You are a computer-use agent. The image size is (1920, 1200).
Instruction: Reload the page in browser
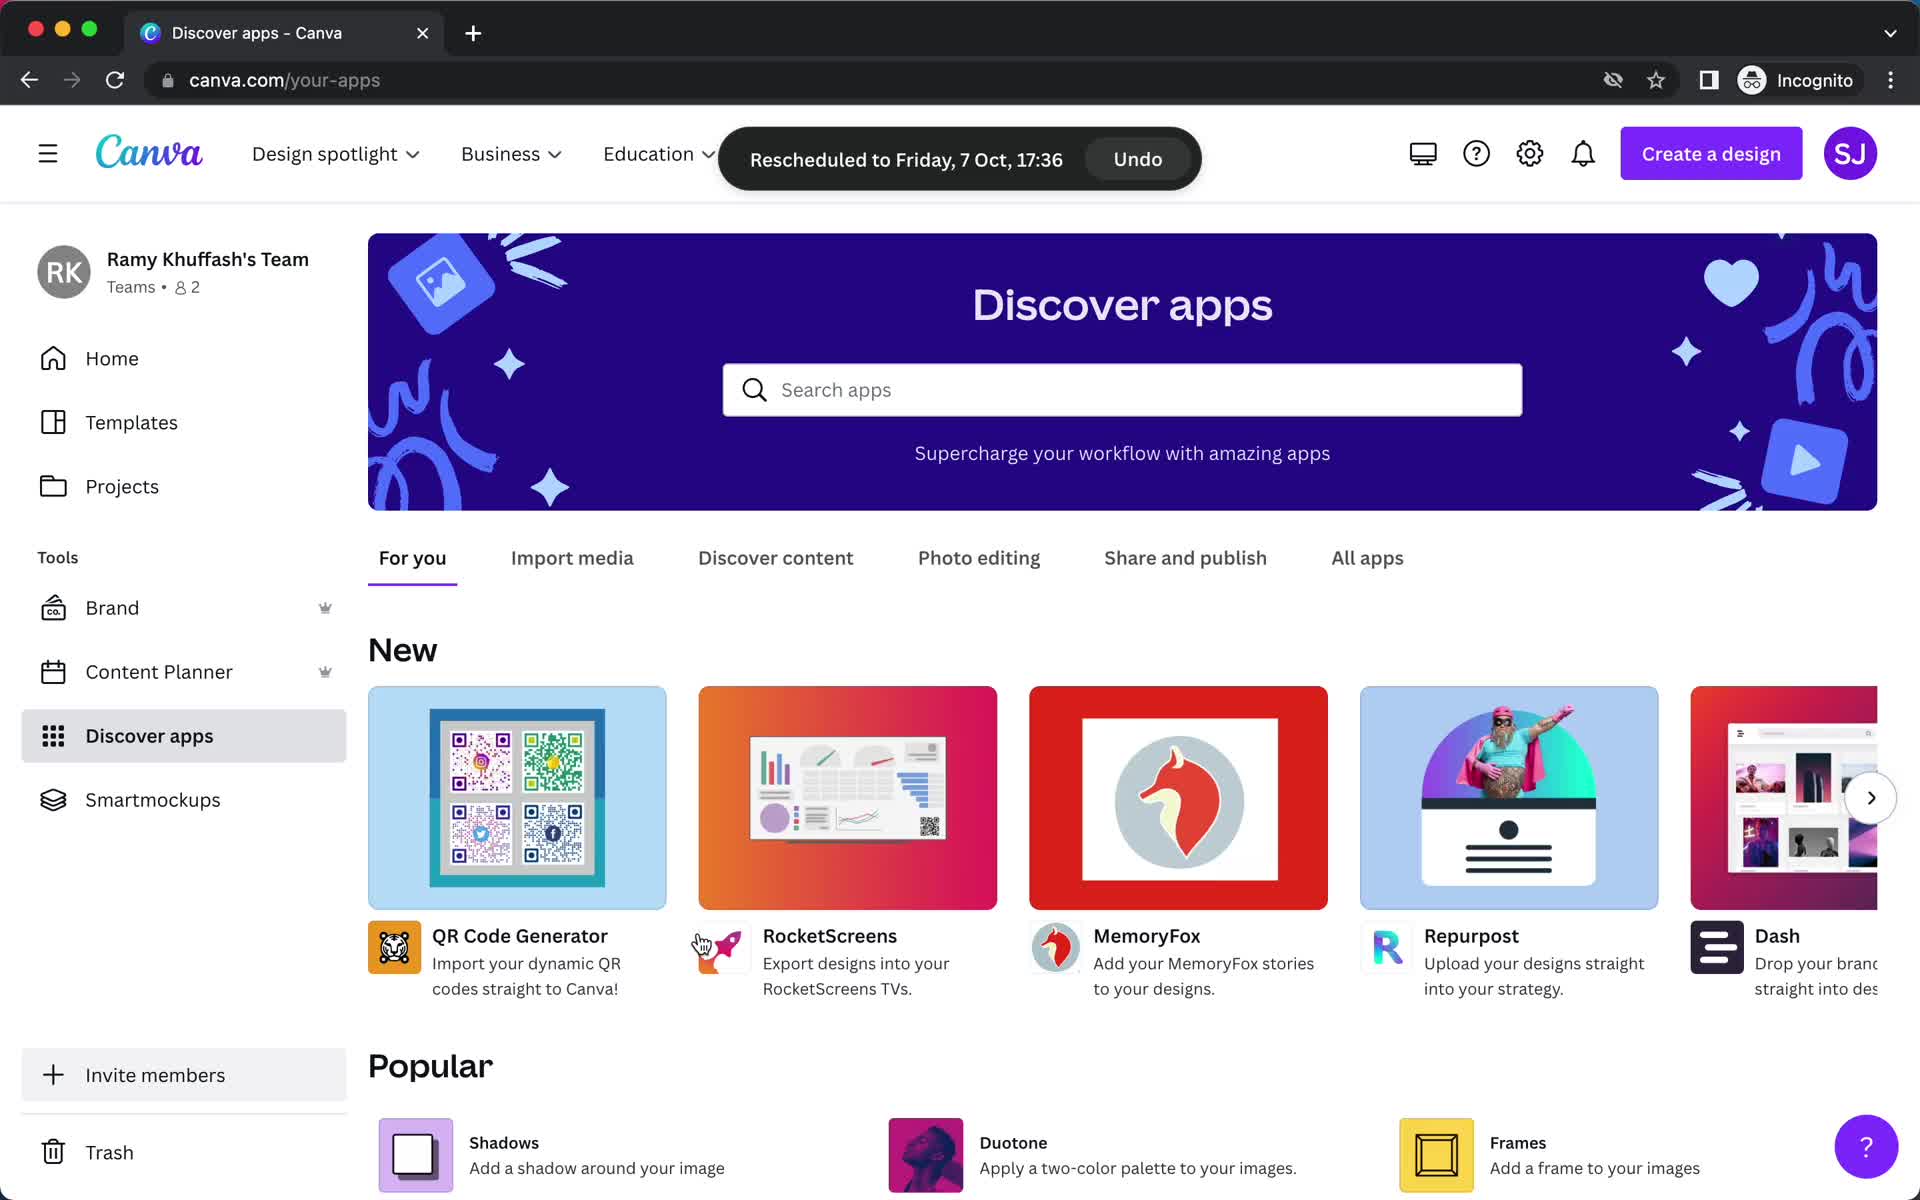point(115,80)
